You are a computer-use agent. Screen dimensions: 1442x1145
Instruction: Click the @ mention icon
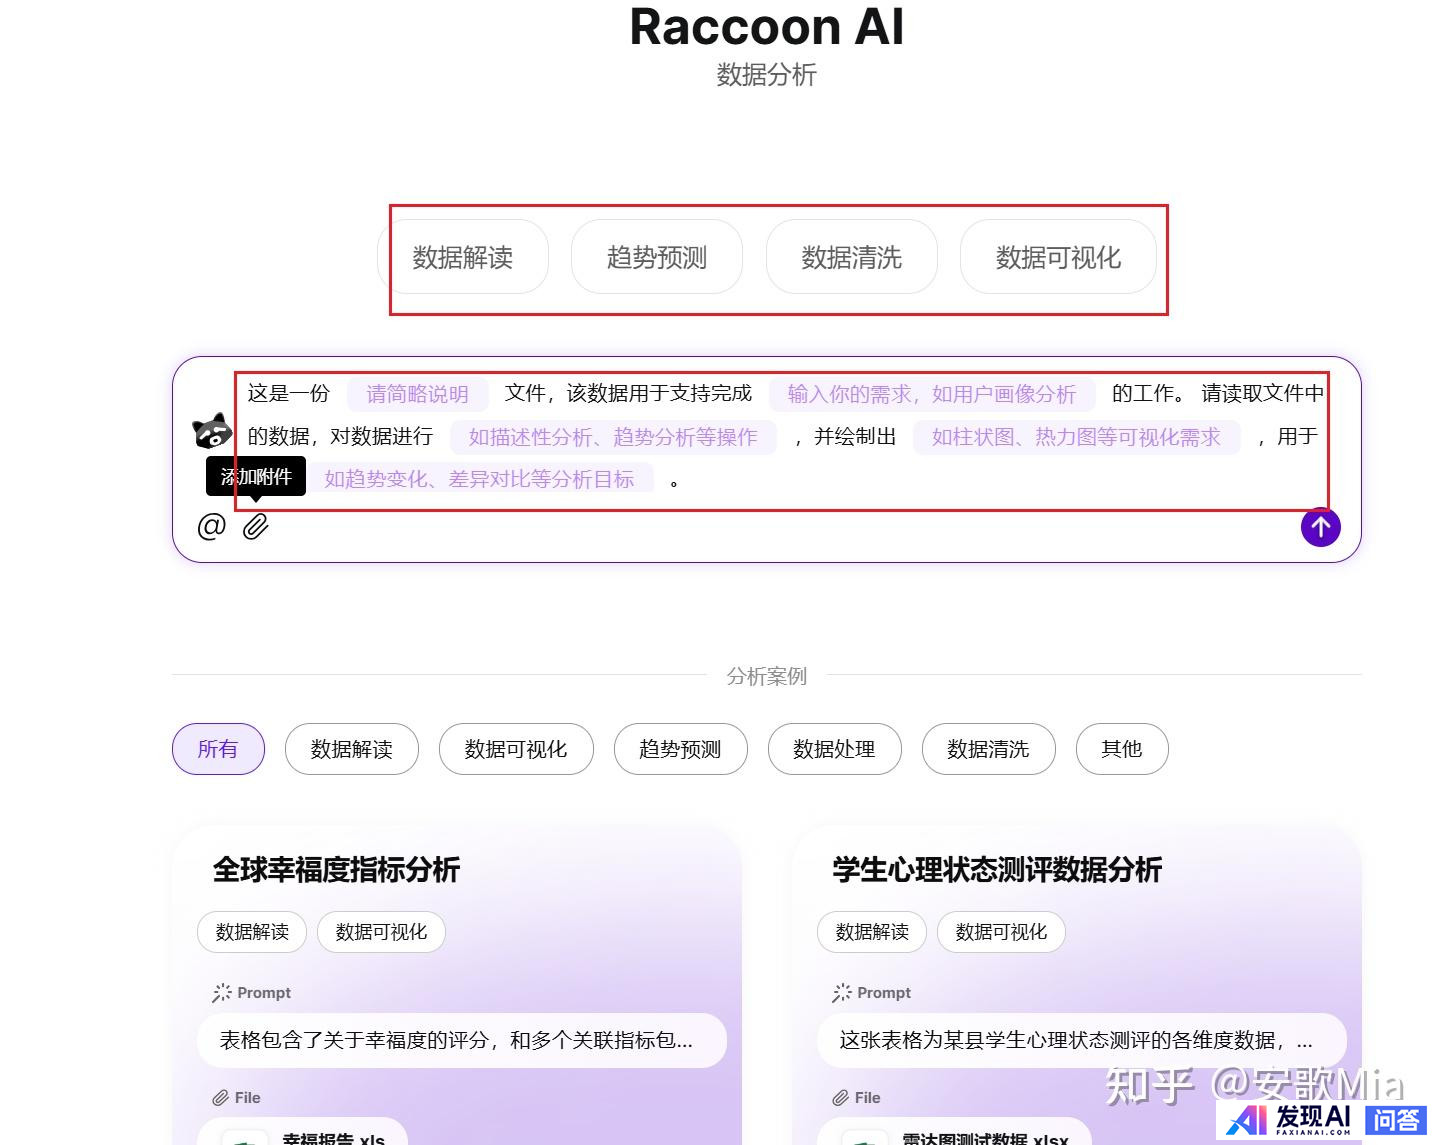pos(211,526)
